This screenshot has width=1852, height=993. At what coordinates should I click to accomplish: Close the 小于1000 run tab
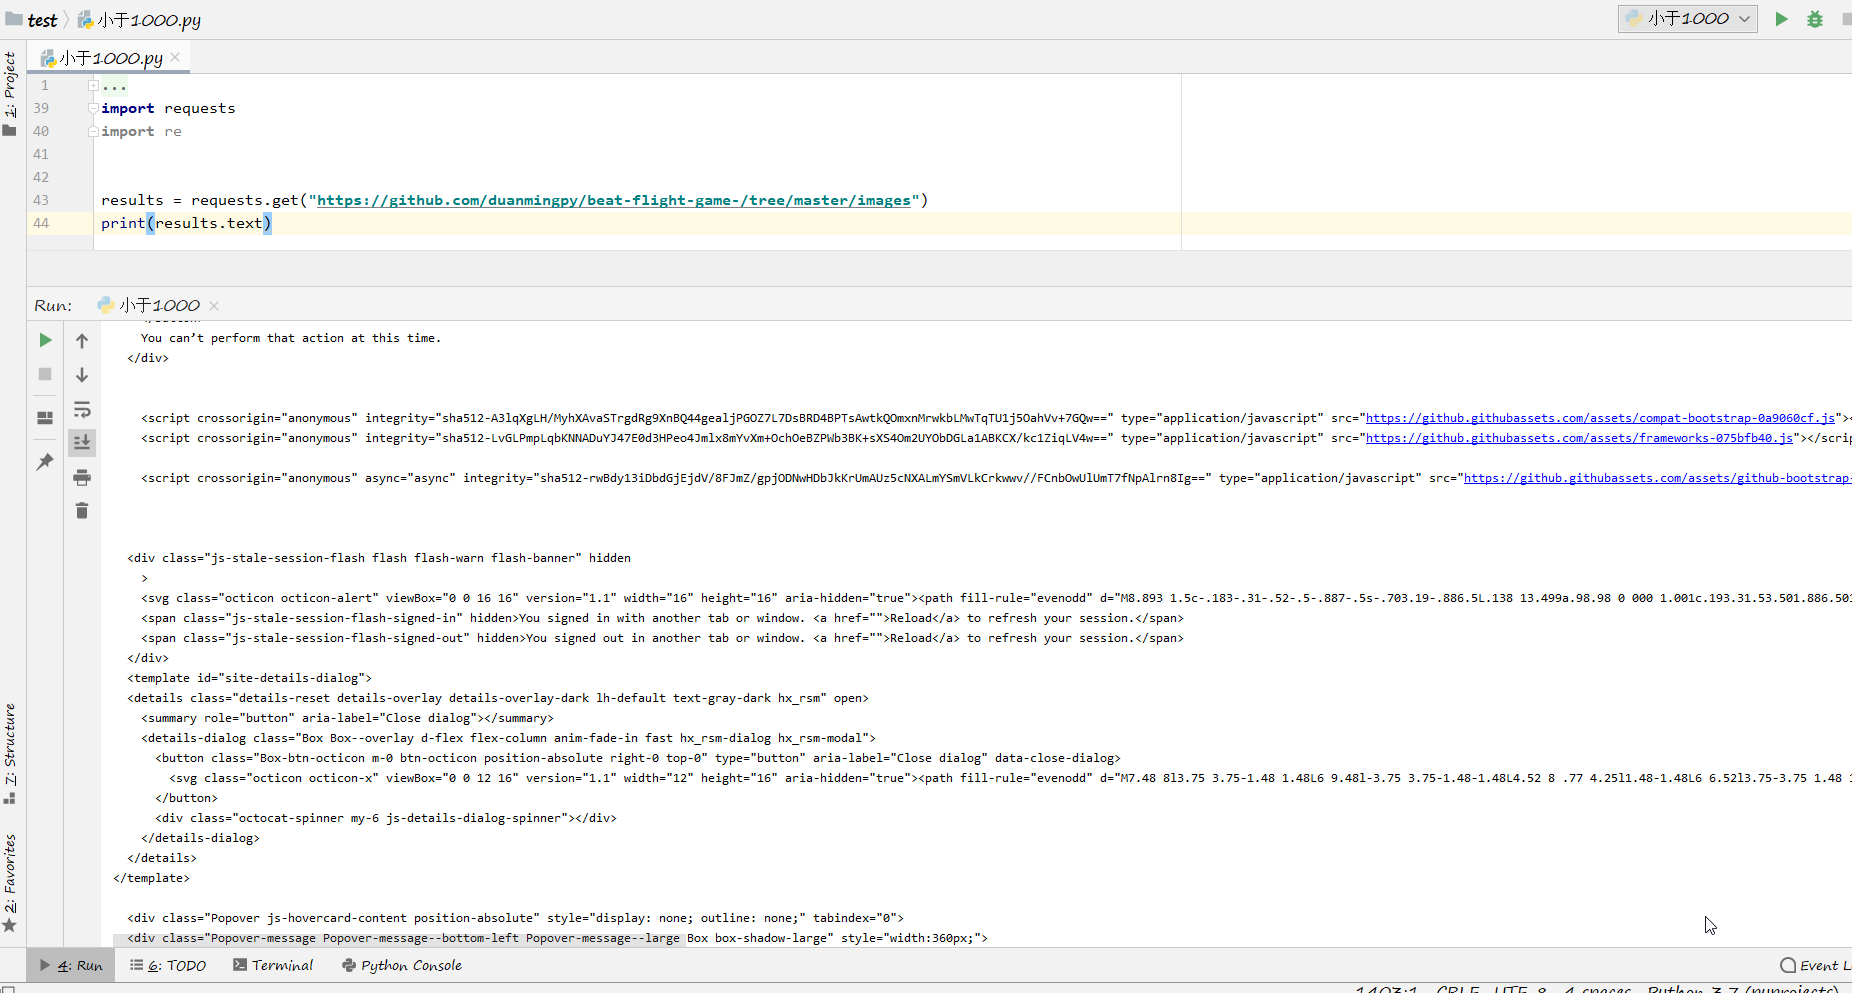point(214,305)
